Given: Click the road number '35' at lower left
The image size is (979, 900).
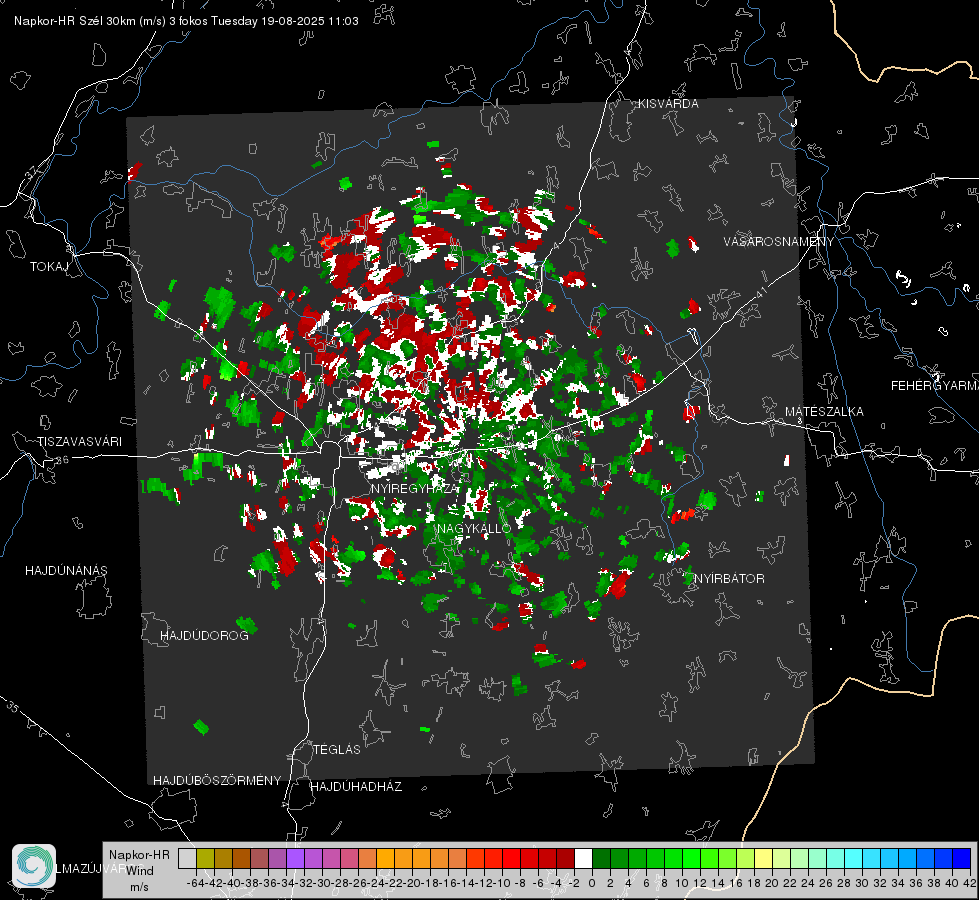Looking at the screenshot, I should 14,707.
